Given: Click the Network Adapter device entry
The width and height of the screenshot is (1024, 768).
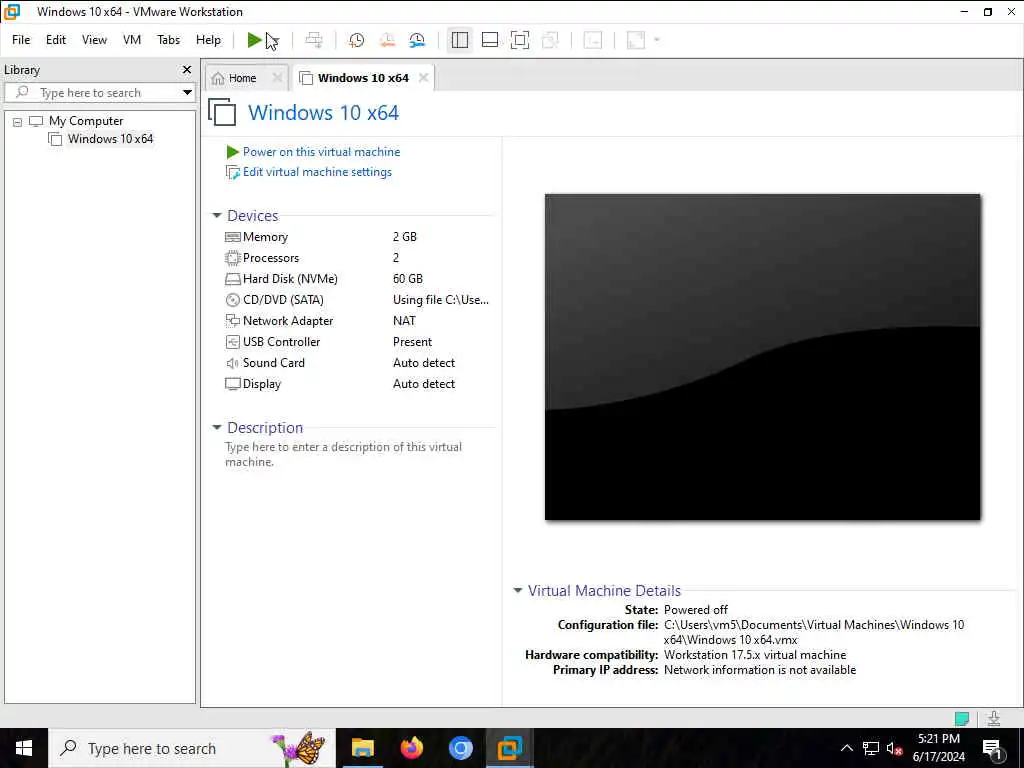Looking at the screenshot, I should [x=287, y=321].
